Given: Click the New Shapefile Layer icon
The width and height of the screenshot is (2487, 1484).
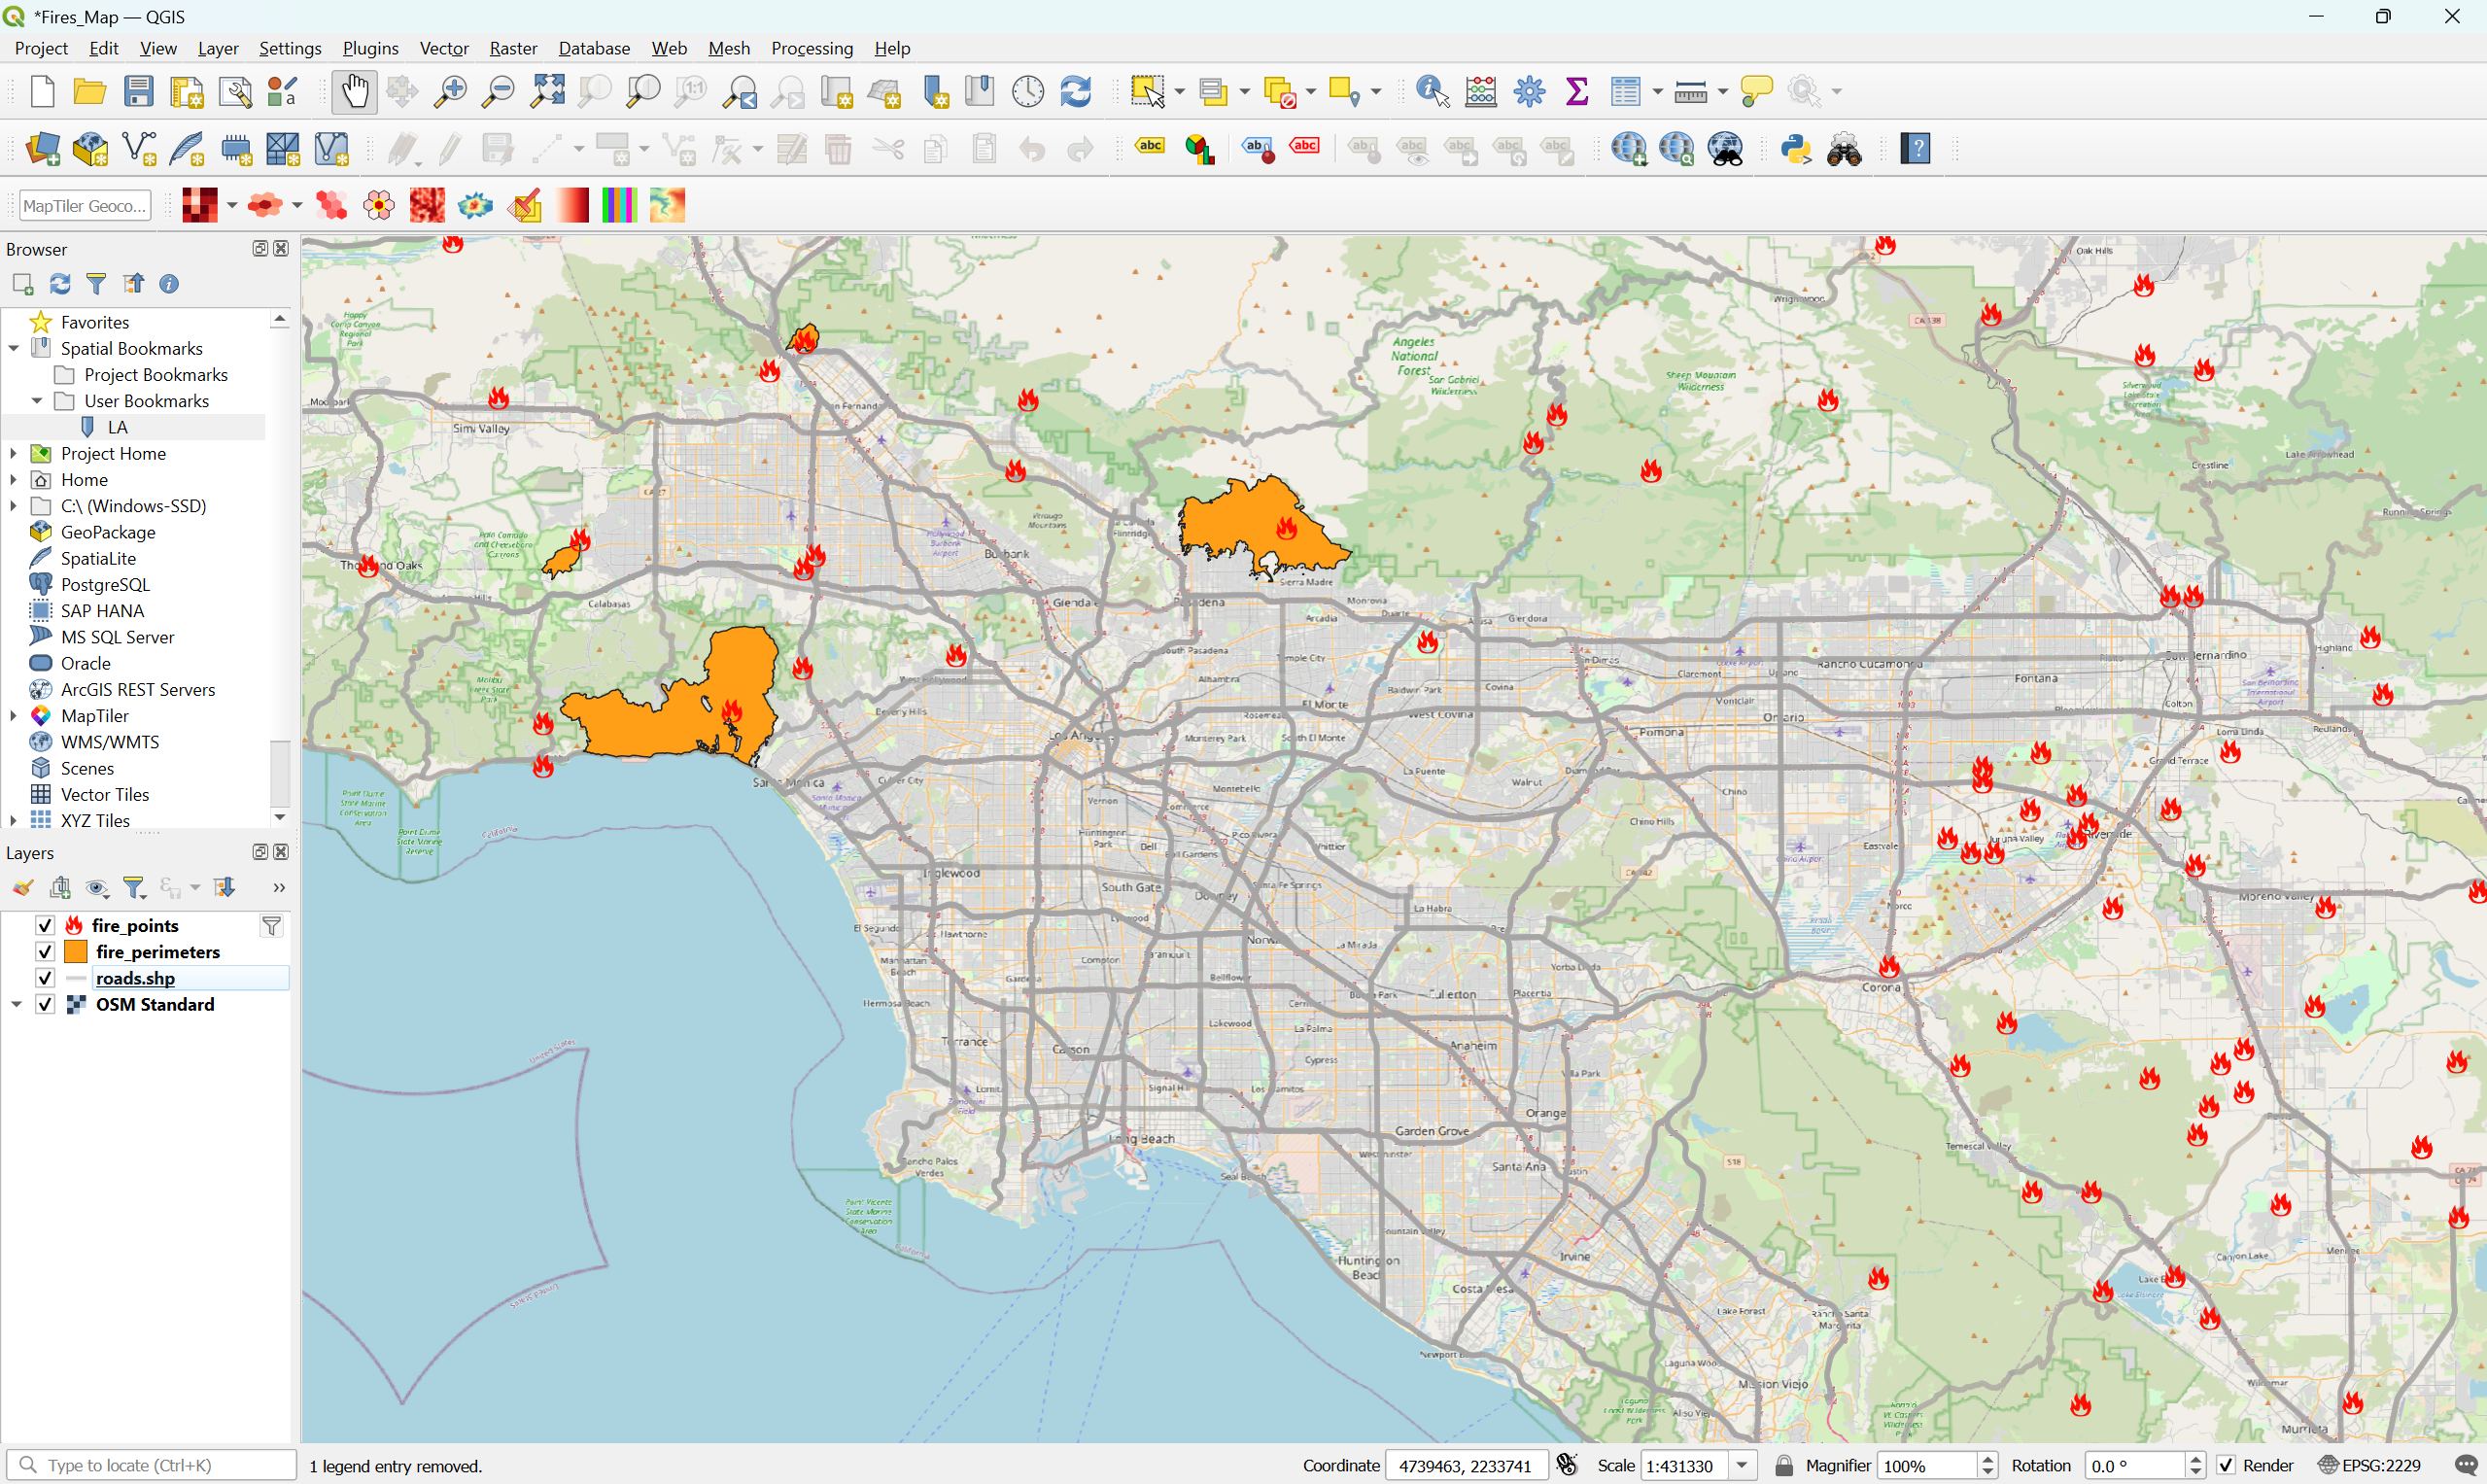Looking at the screenshot, I should point(139,149).
